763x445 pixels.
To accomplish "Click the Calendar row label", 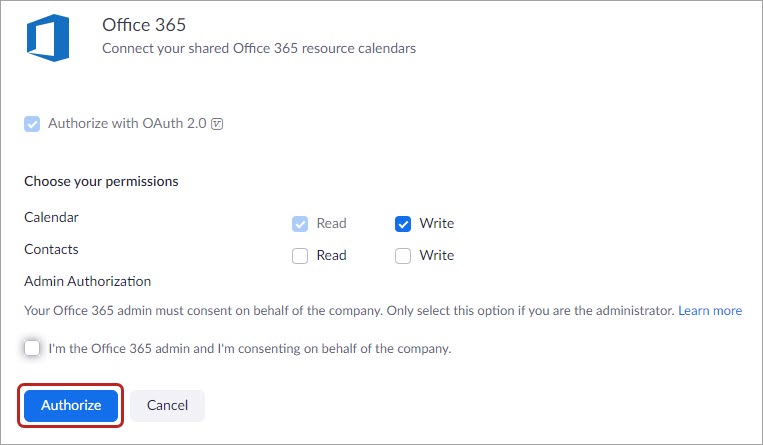I will point(51,217).
